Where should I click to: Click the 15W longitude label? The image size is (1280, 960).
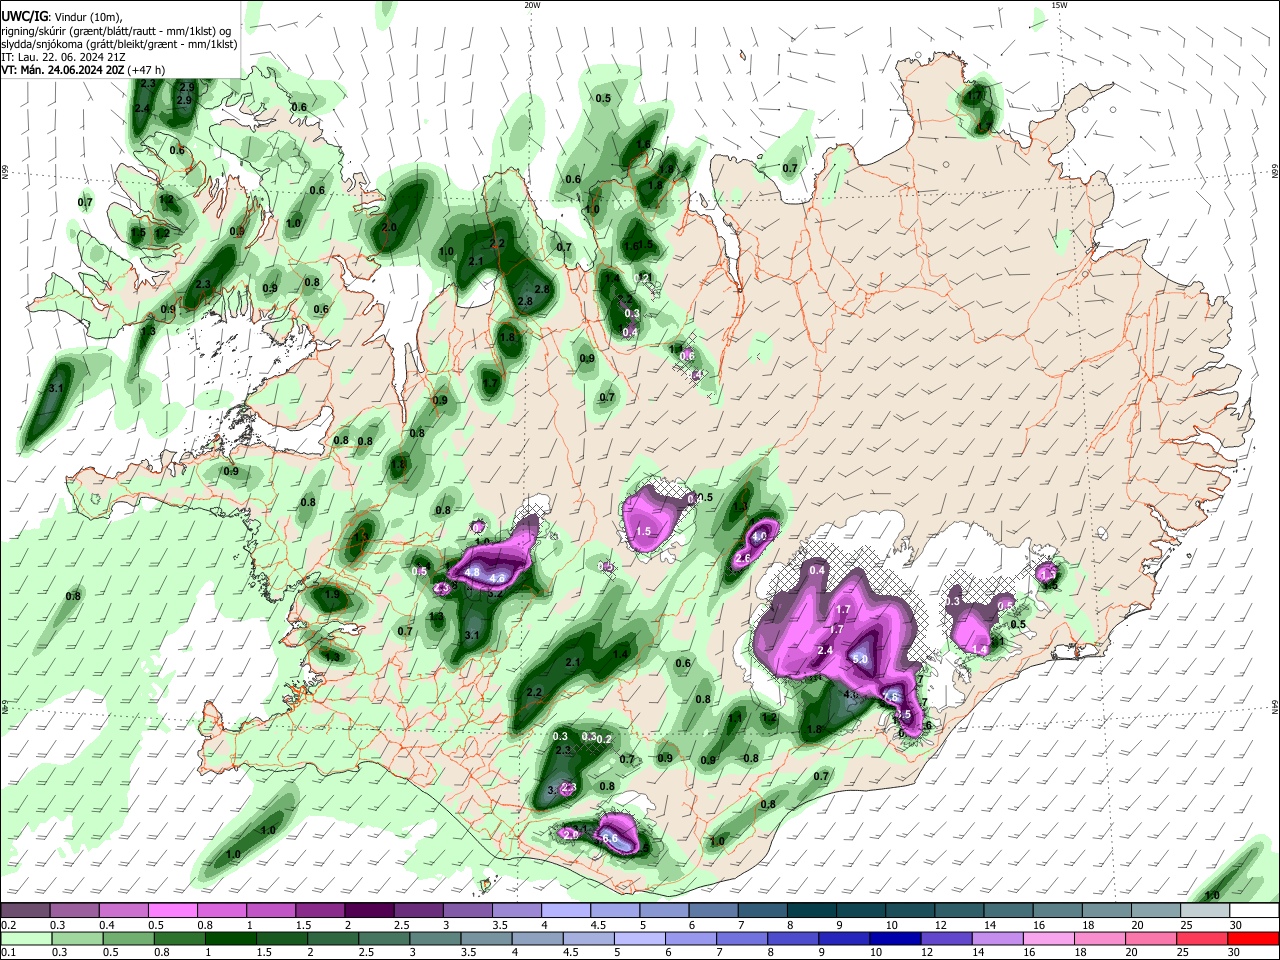point(1059,5)
